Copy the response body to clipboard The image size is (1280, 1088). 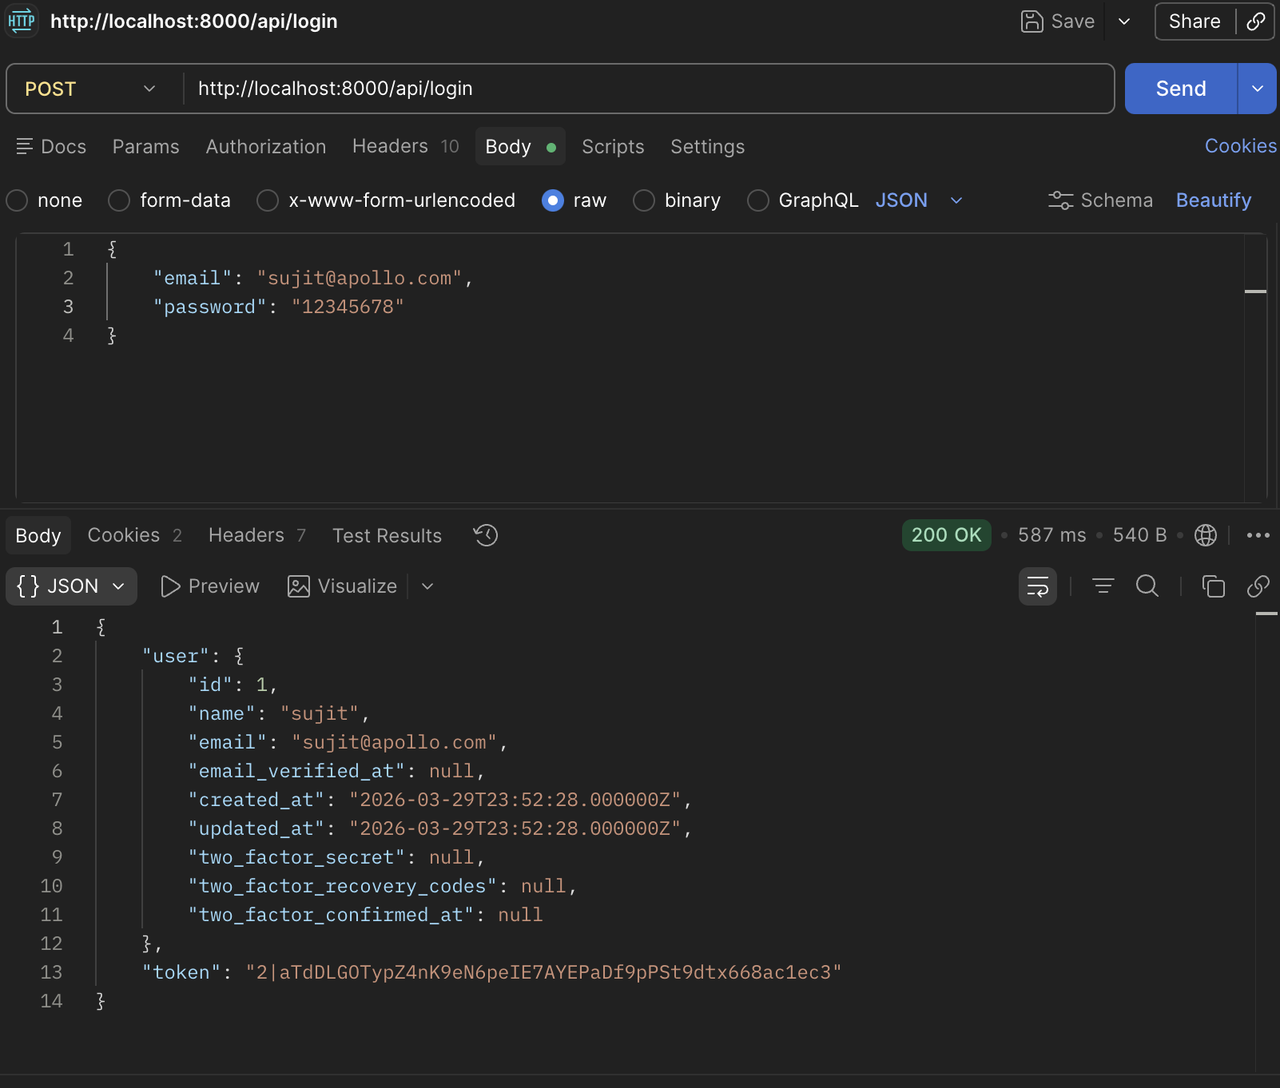tap(1213, 586)
